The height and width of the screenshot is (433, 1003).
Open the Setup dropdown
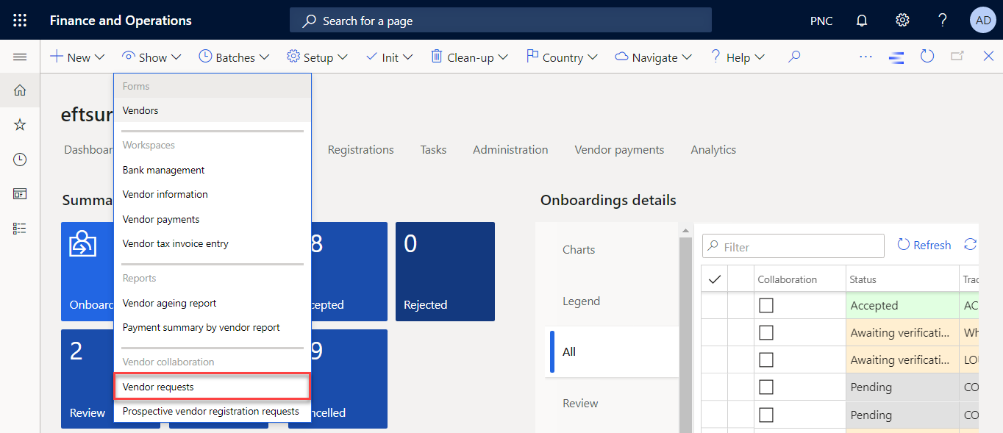tap(317, 58)
